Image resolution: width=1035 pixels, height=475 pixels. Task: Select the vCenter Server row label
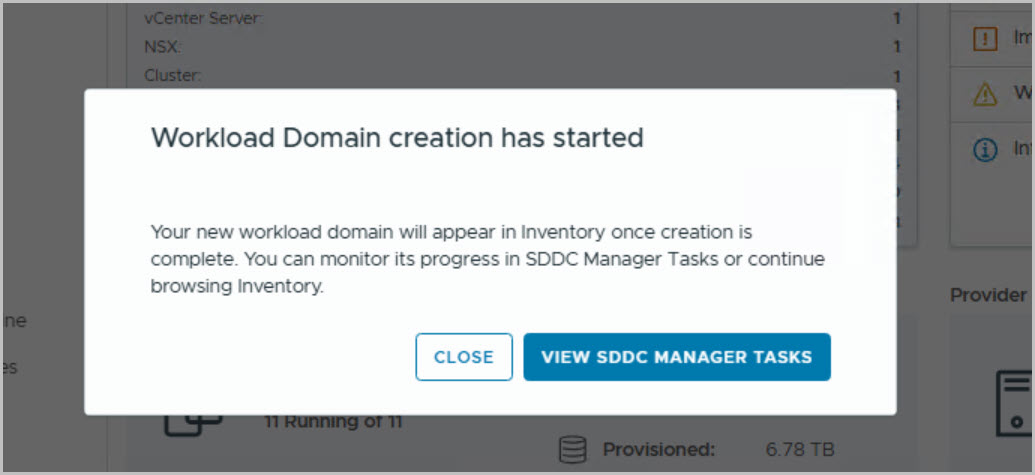203,18
